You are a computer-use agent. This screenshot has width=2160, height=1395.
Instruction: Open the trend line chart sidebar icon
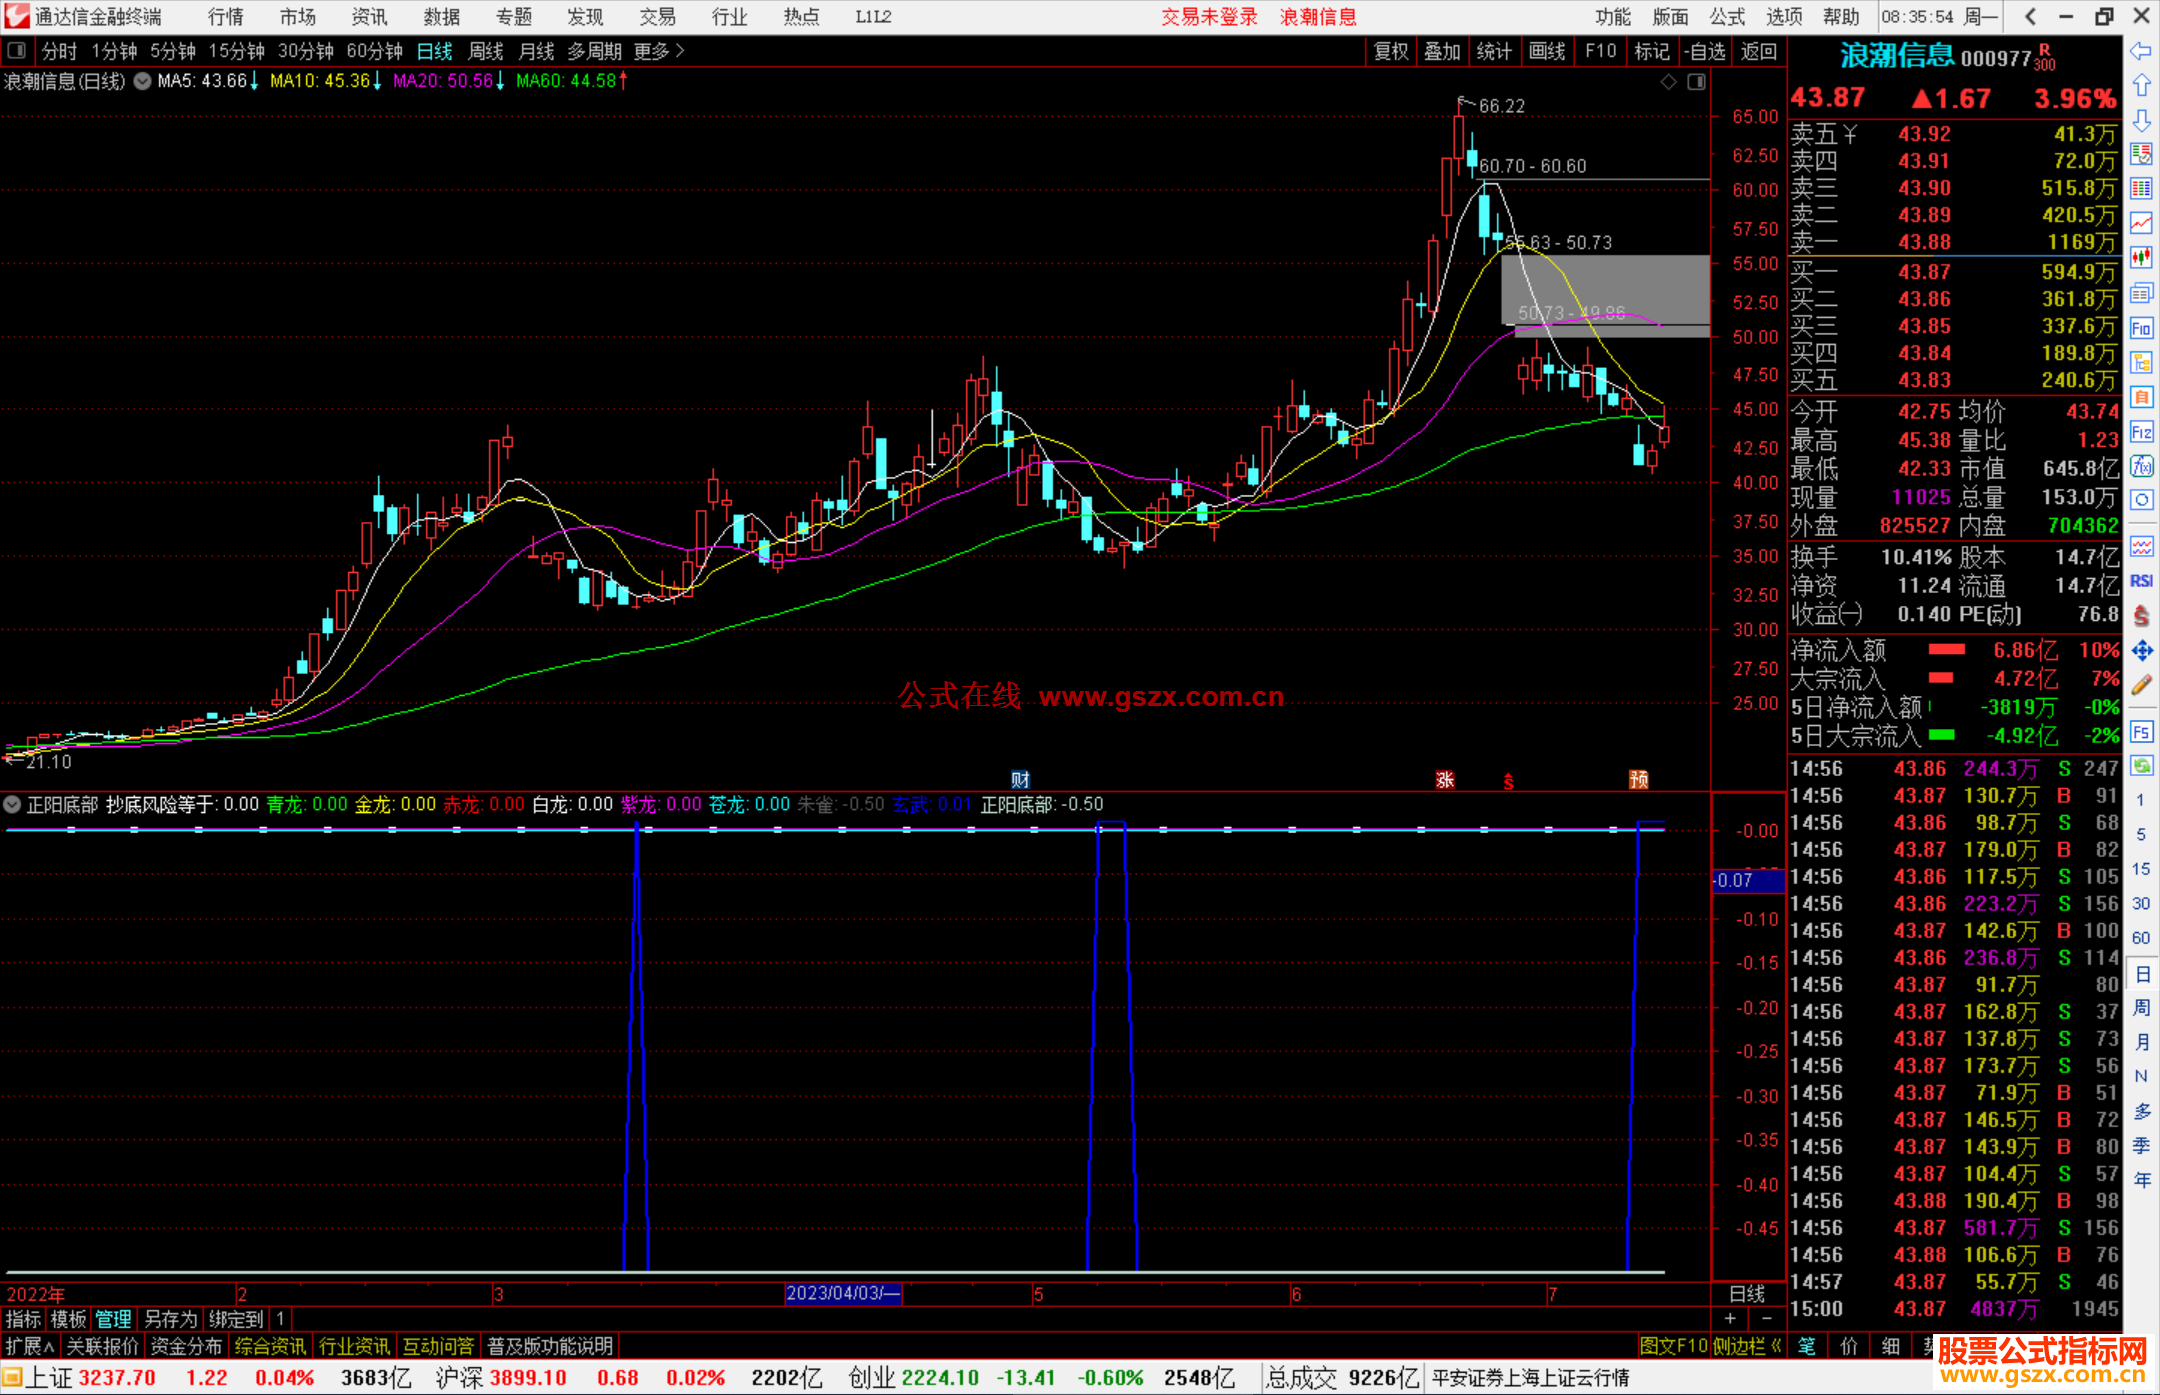coord(2141,223)
